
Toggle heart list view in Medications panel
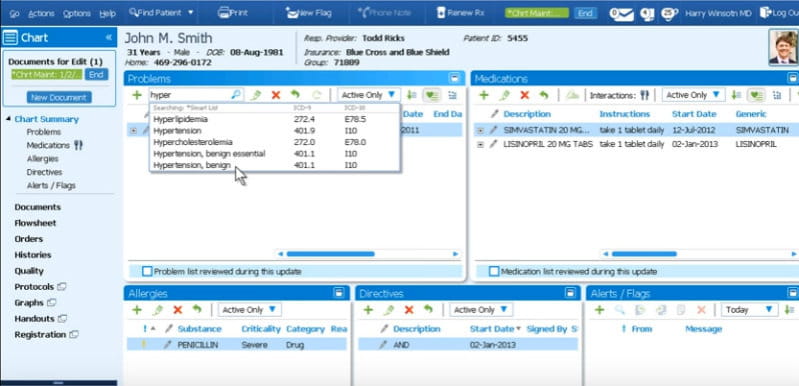coord(756,95)
